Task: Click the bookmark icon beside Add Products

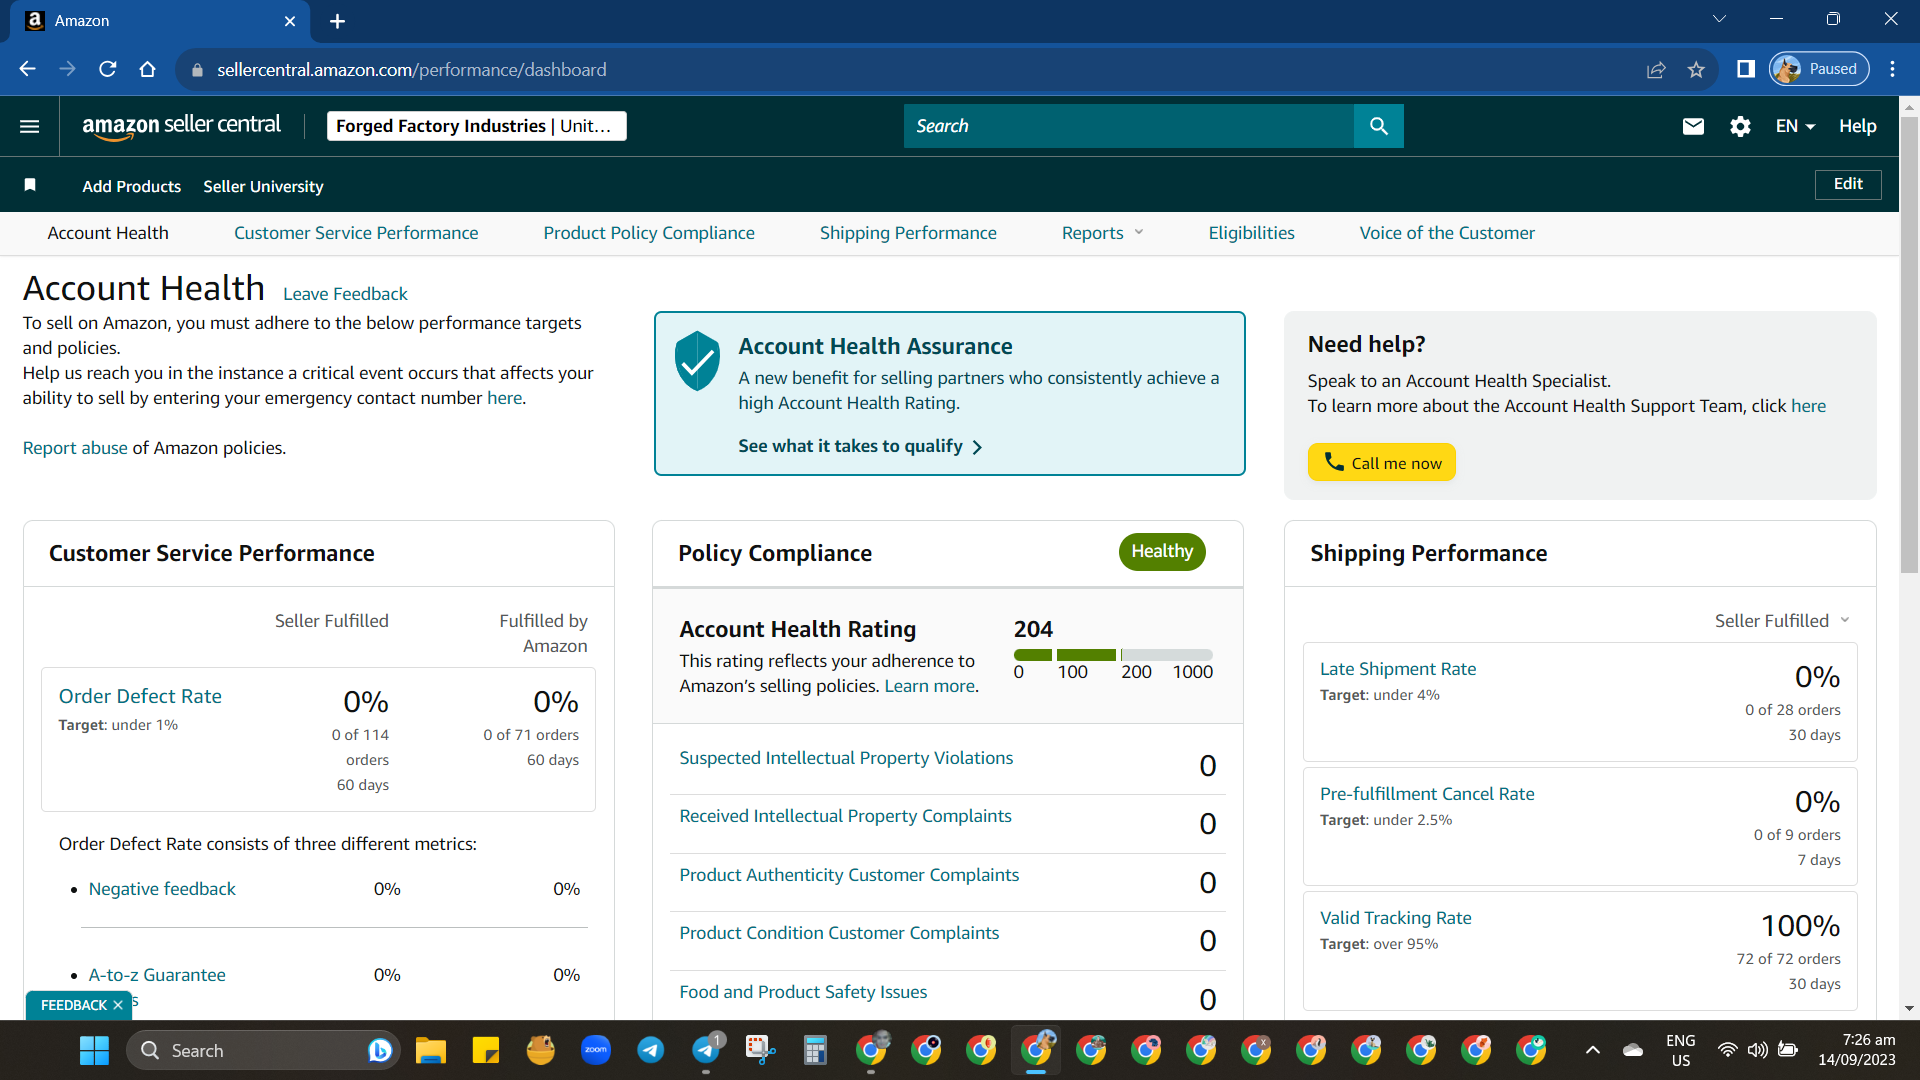Action: [x=30, y=185]
